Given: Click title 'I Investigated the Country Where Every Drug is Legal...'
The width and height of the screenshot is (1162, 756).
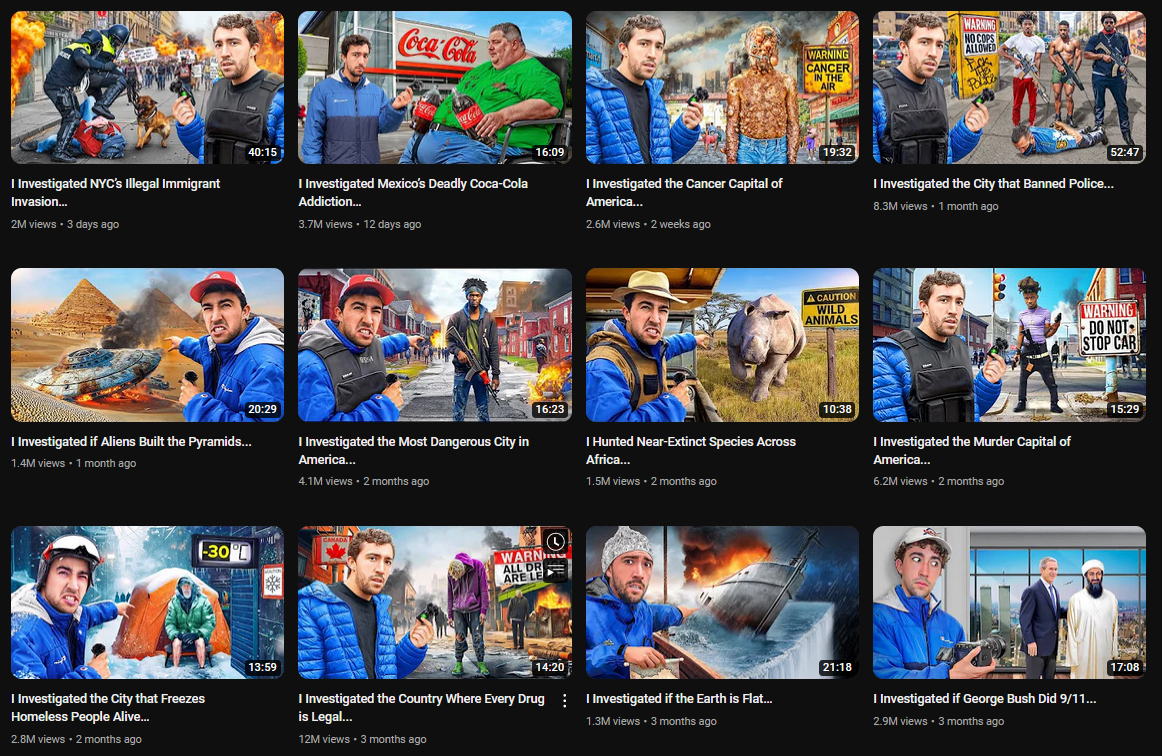Looking at the screenshot, I should (422, 708).
